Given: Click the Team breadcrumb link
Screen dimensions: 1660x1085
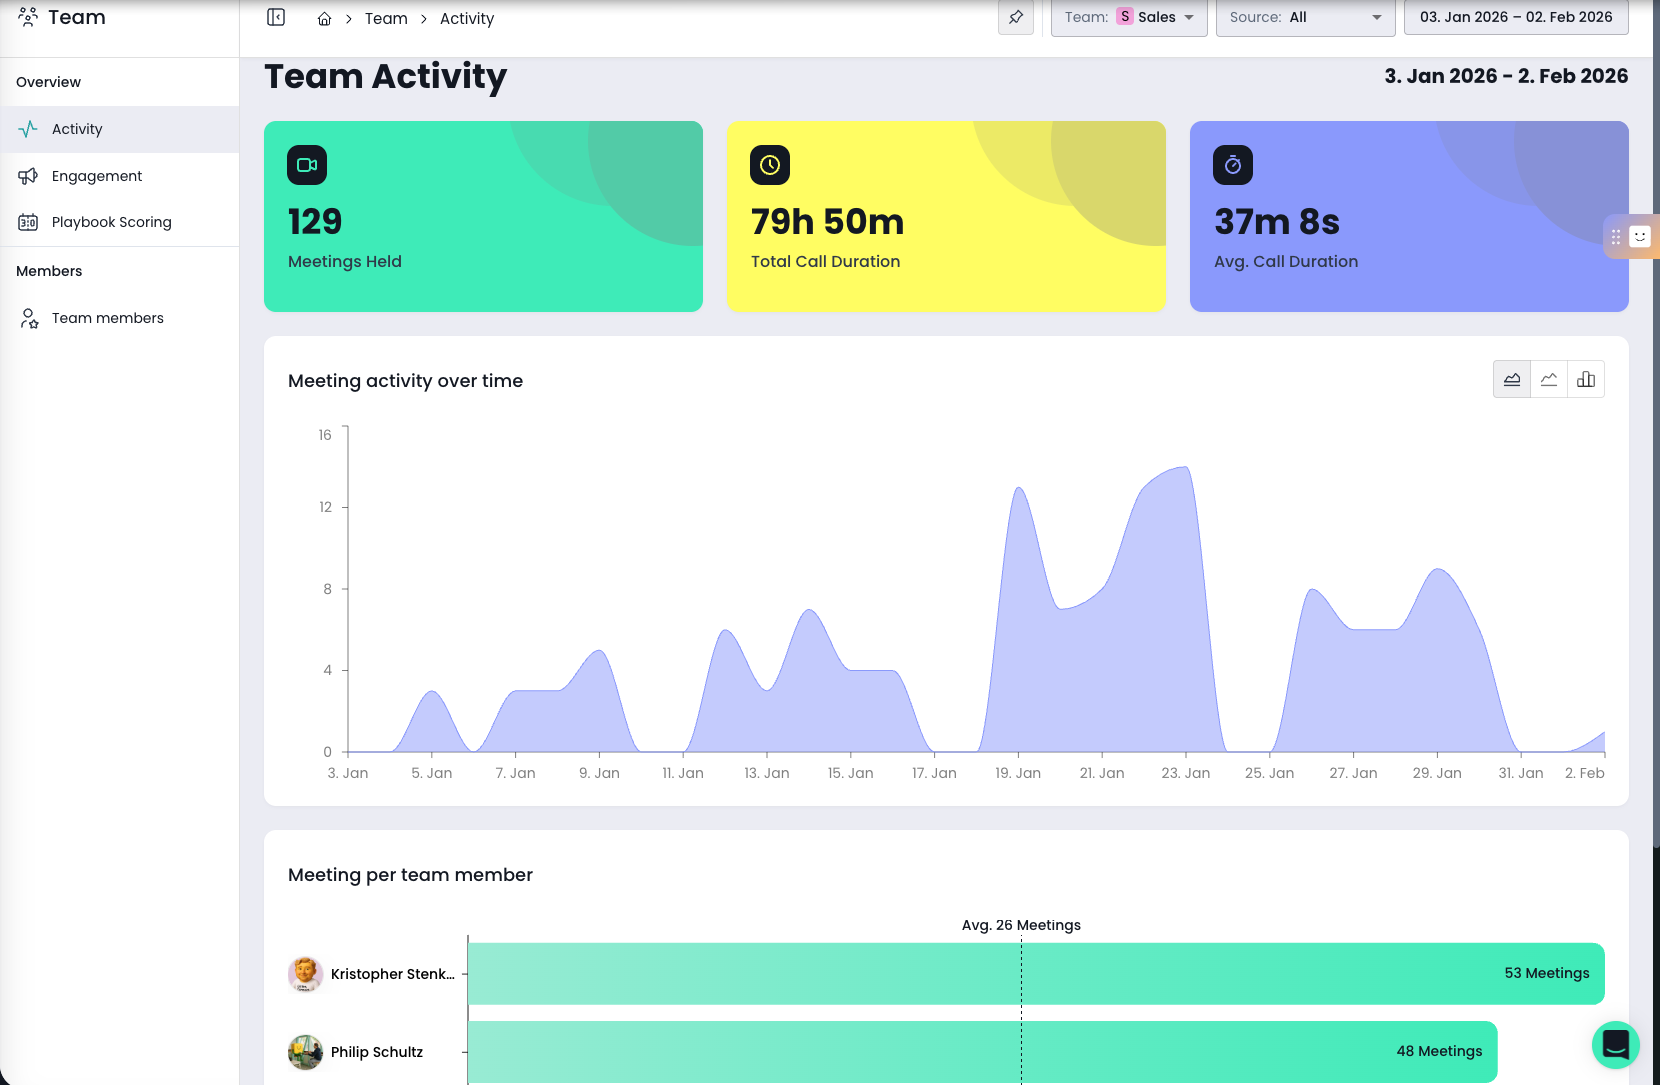Looking at the screenshot, I should click(x=386, y=19).
